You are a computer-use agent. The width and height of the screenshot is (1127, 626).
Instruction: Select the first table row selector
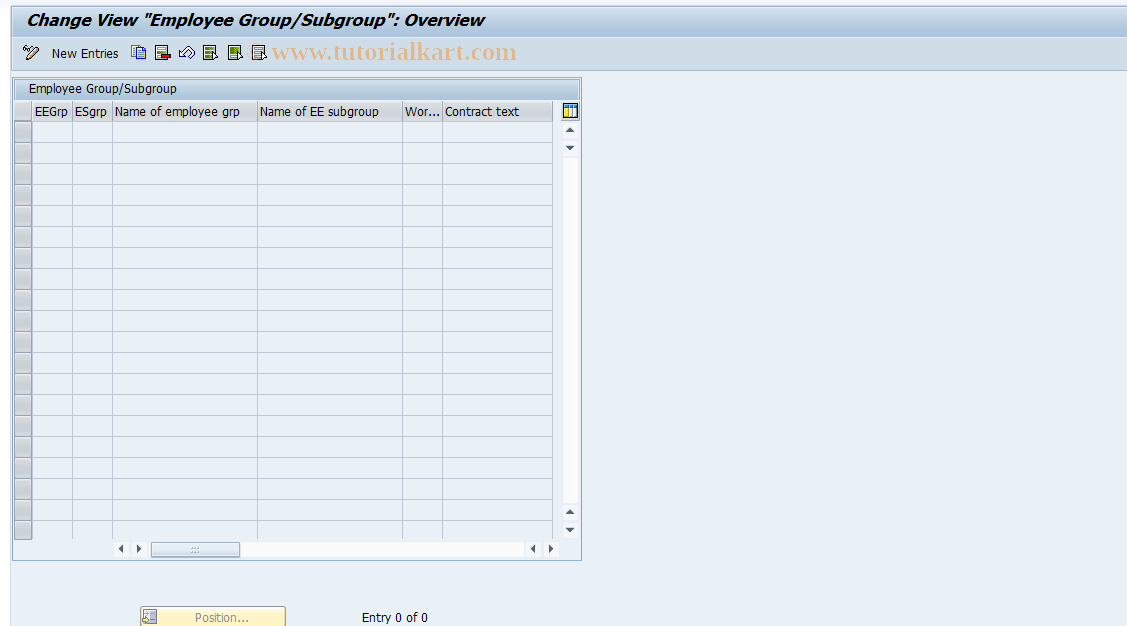(23, 132)
